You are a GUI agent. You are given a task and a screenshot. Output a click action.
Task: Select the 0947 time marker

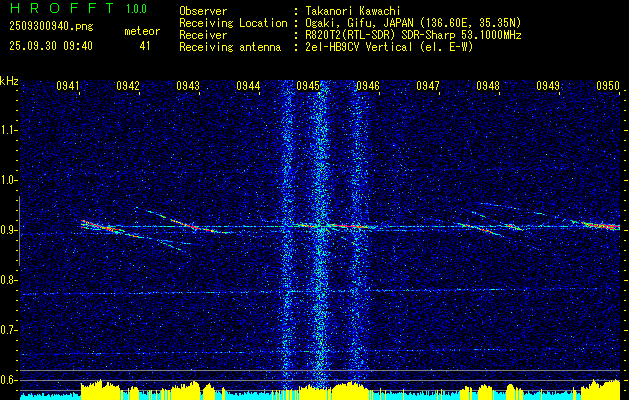tap(428, 86)
